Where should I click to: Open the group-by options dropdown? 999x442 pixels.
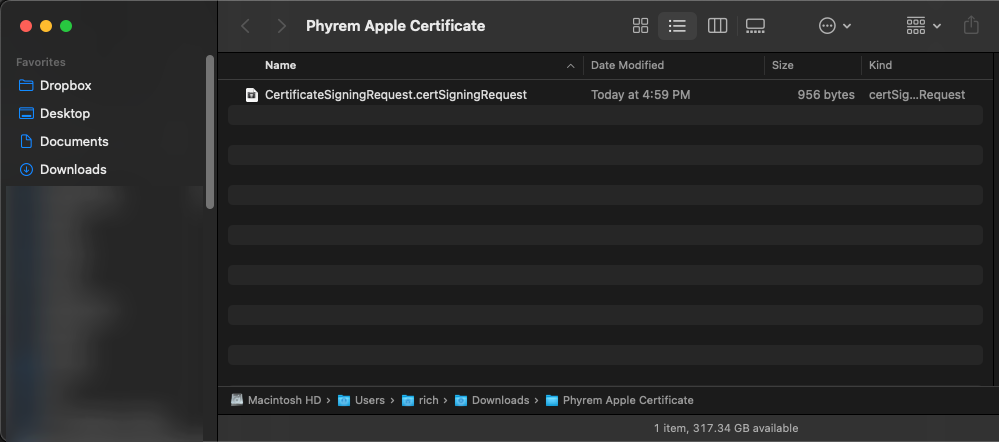pyautogui.click(x=922, y=26)
